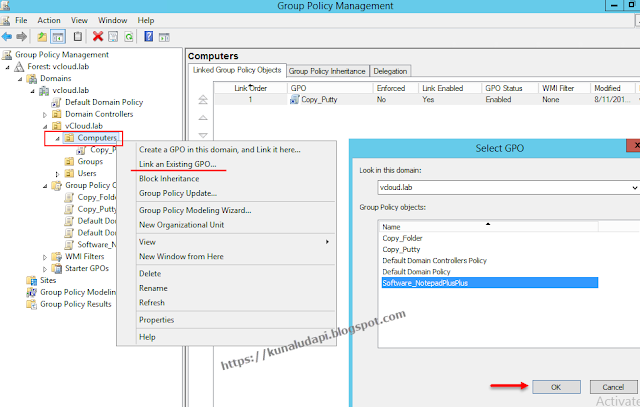The height and width of the screenshot is (407, 640).
Task: Click the blue Back arrow in toolbar
Action: click(7, 37)
